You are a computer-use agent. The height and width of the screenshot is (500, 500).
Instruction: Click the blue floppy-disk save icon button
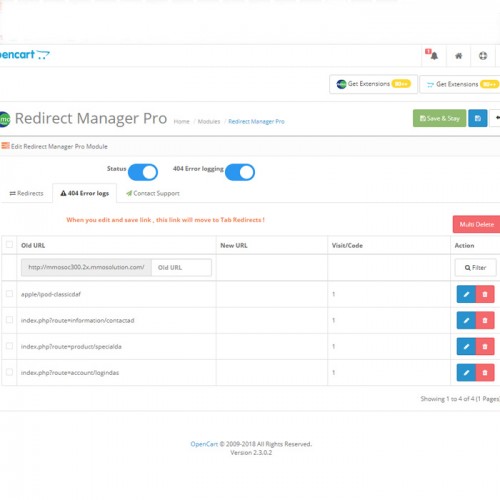point(478,118)
